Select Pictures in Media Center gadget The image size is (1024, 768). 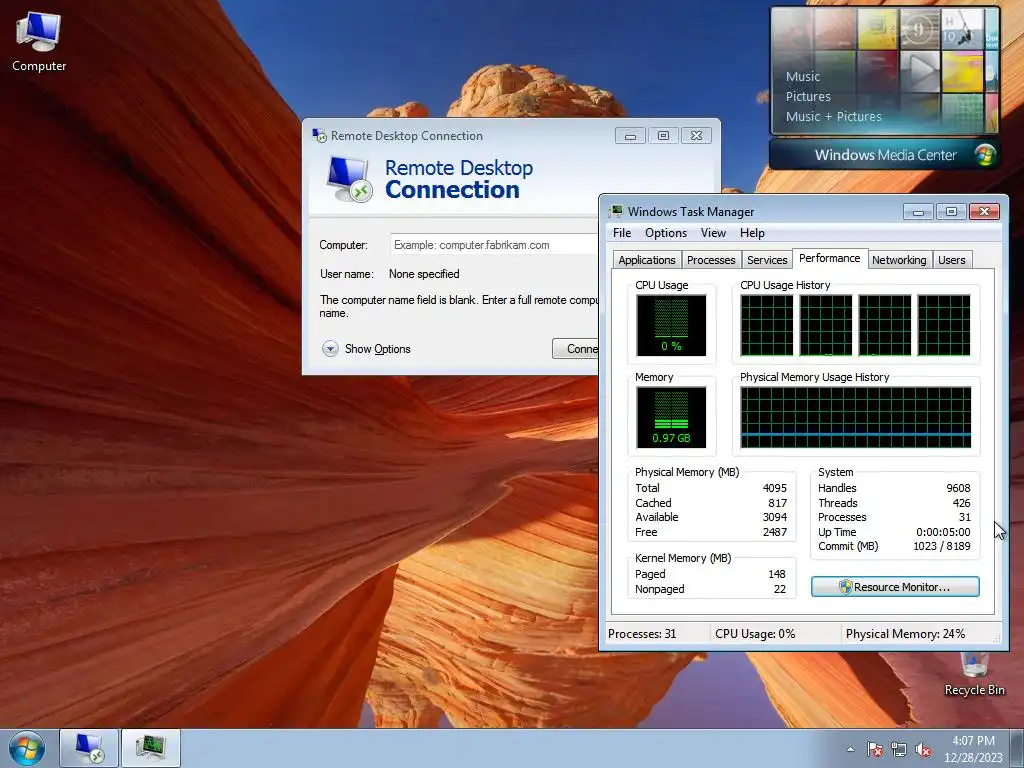pos(808,97)
